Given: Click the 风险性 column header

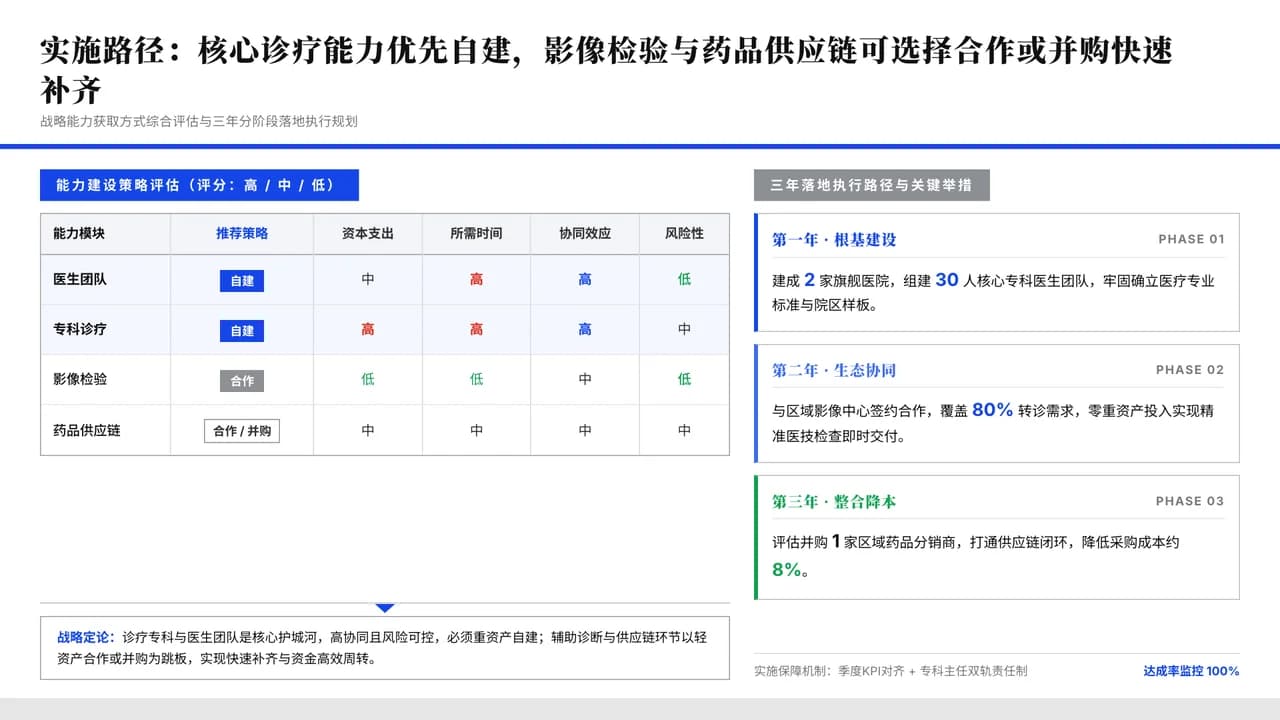Looking at the screenshot, I should tap(684, 233).
